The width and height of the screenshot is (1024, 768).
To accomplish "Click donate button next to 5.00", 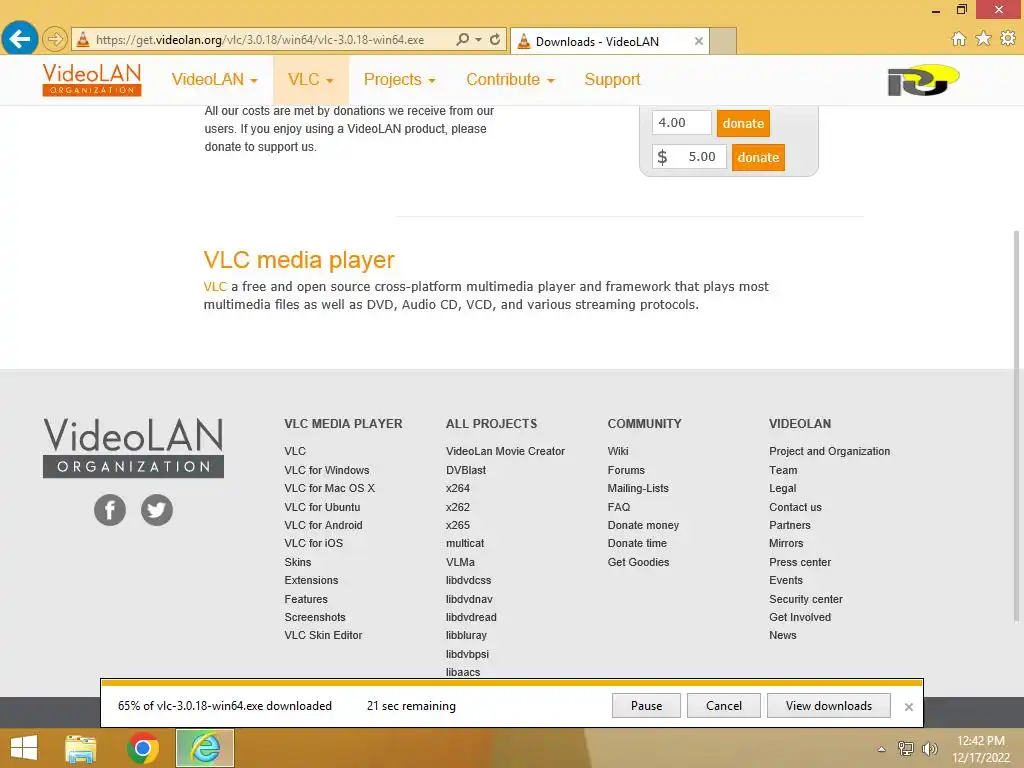I will pyautogui.click(x=758, y=157).
